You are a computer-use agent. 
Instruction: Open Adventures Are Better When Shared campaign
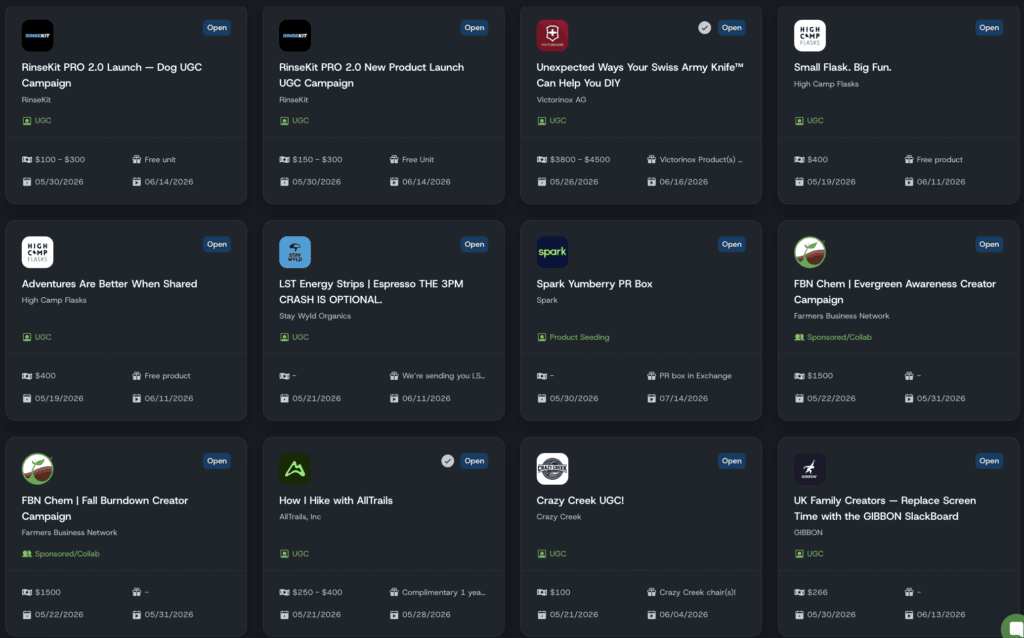tap(109, 284)
